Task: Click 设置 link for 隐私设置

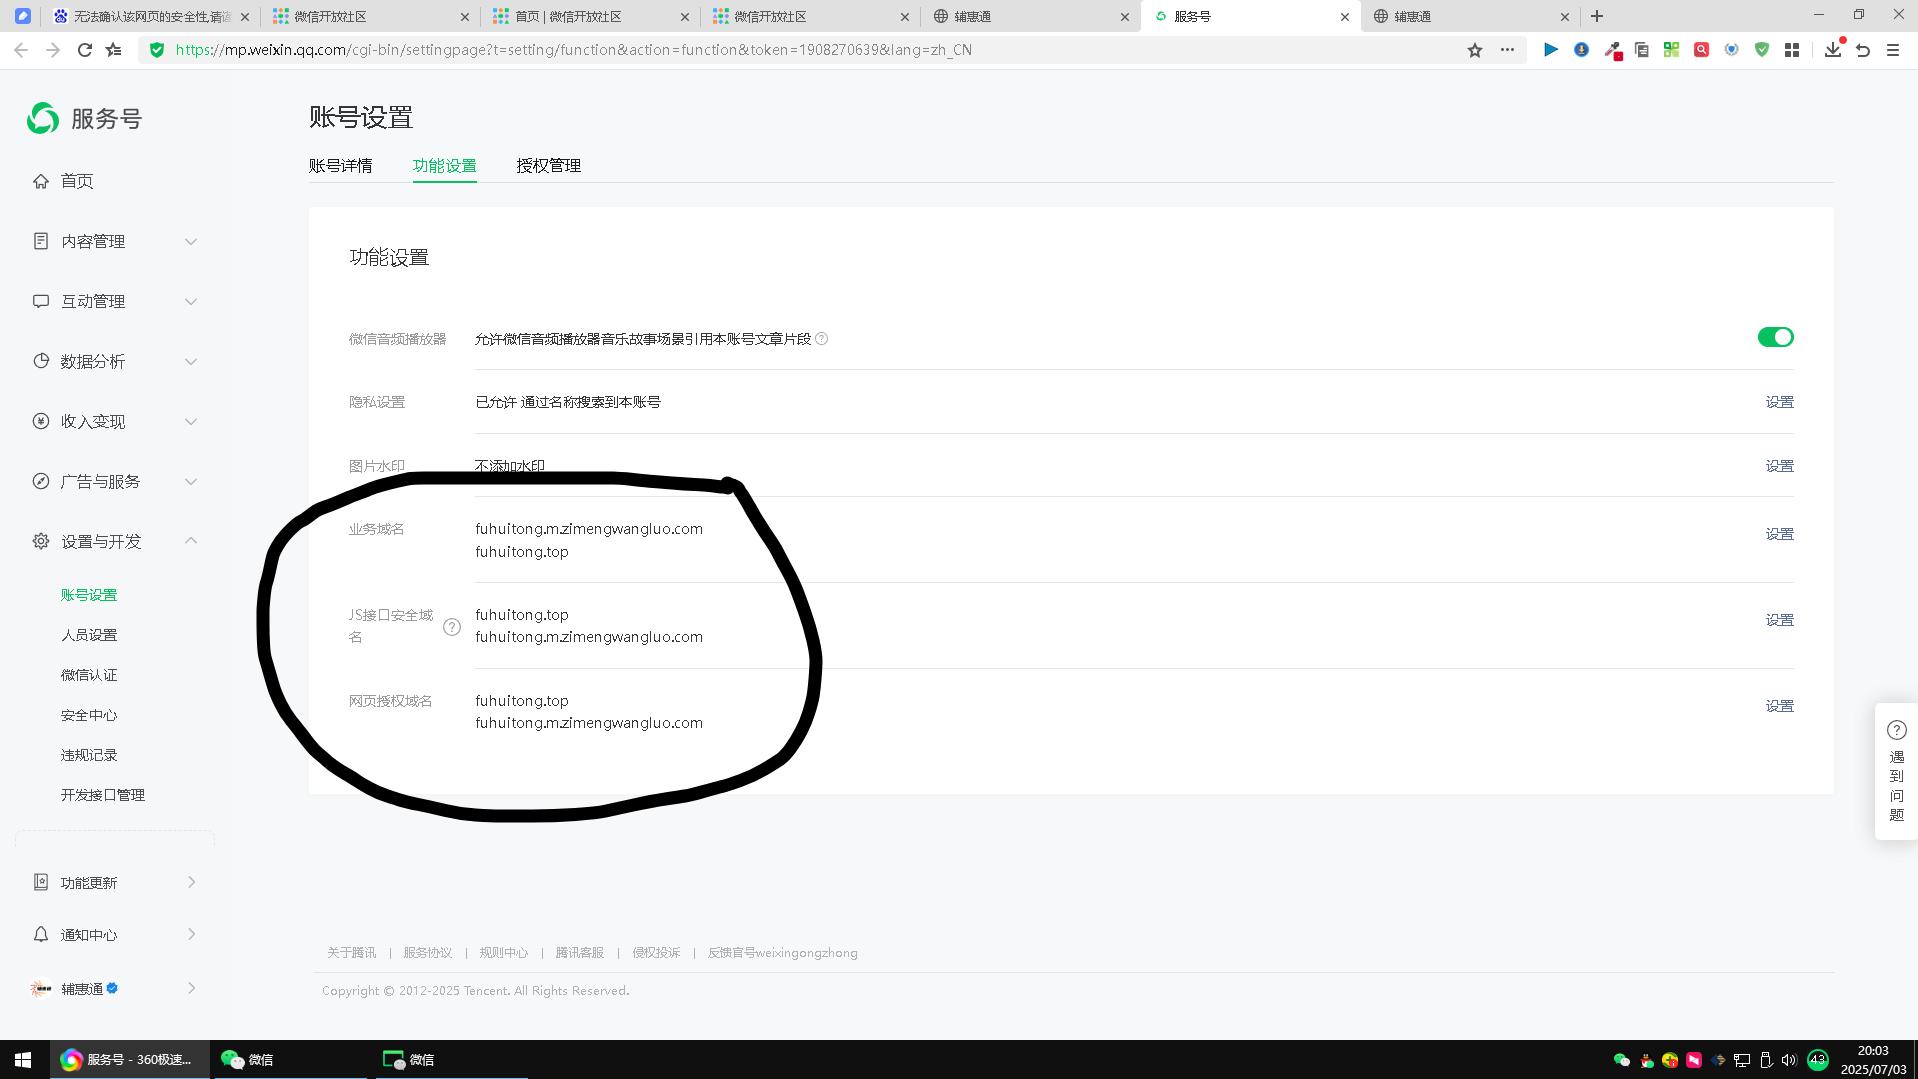Action: click(x=1780, y=402)
